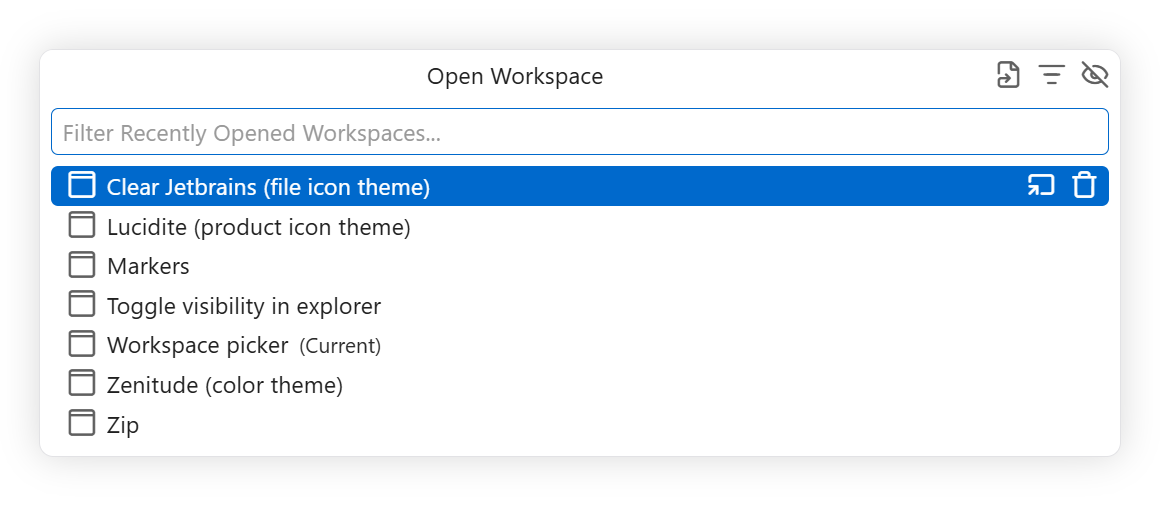Click window icon beside Toggle visibility in explorer
Image resolution: width=1160 pixels, height=507 pixels.
(82, 304)
